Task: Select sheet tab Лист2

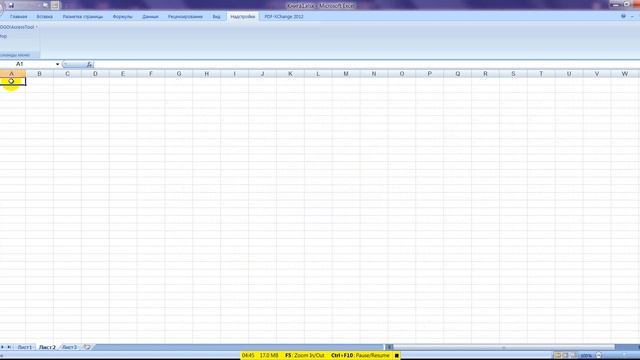Action: (x=47, y=347)
